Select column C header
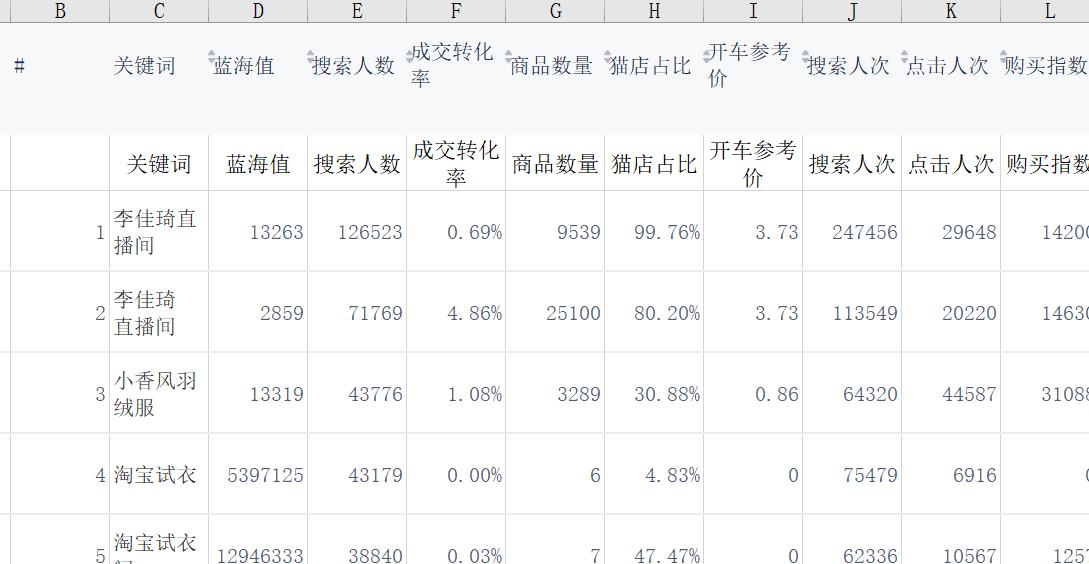This screenshot has width=1089, height=564. pyautogui.click(x=159, y=11)
